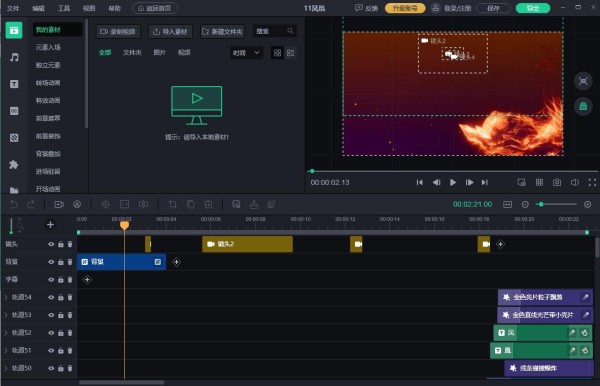Click the zoom-in plus circle icon
This screenshot has width=600, height=386.
588,205
